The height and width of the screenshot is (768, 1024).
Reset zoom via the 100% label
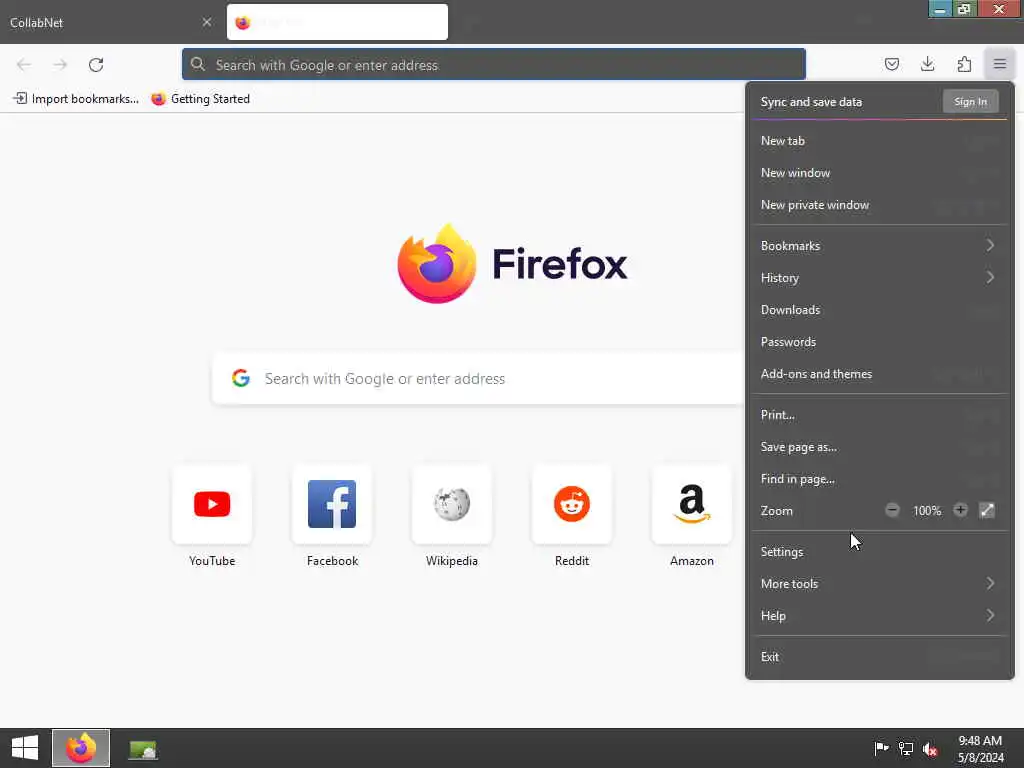click(x=927, y=511)
